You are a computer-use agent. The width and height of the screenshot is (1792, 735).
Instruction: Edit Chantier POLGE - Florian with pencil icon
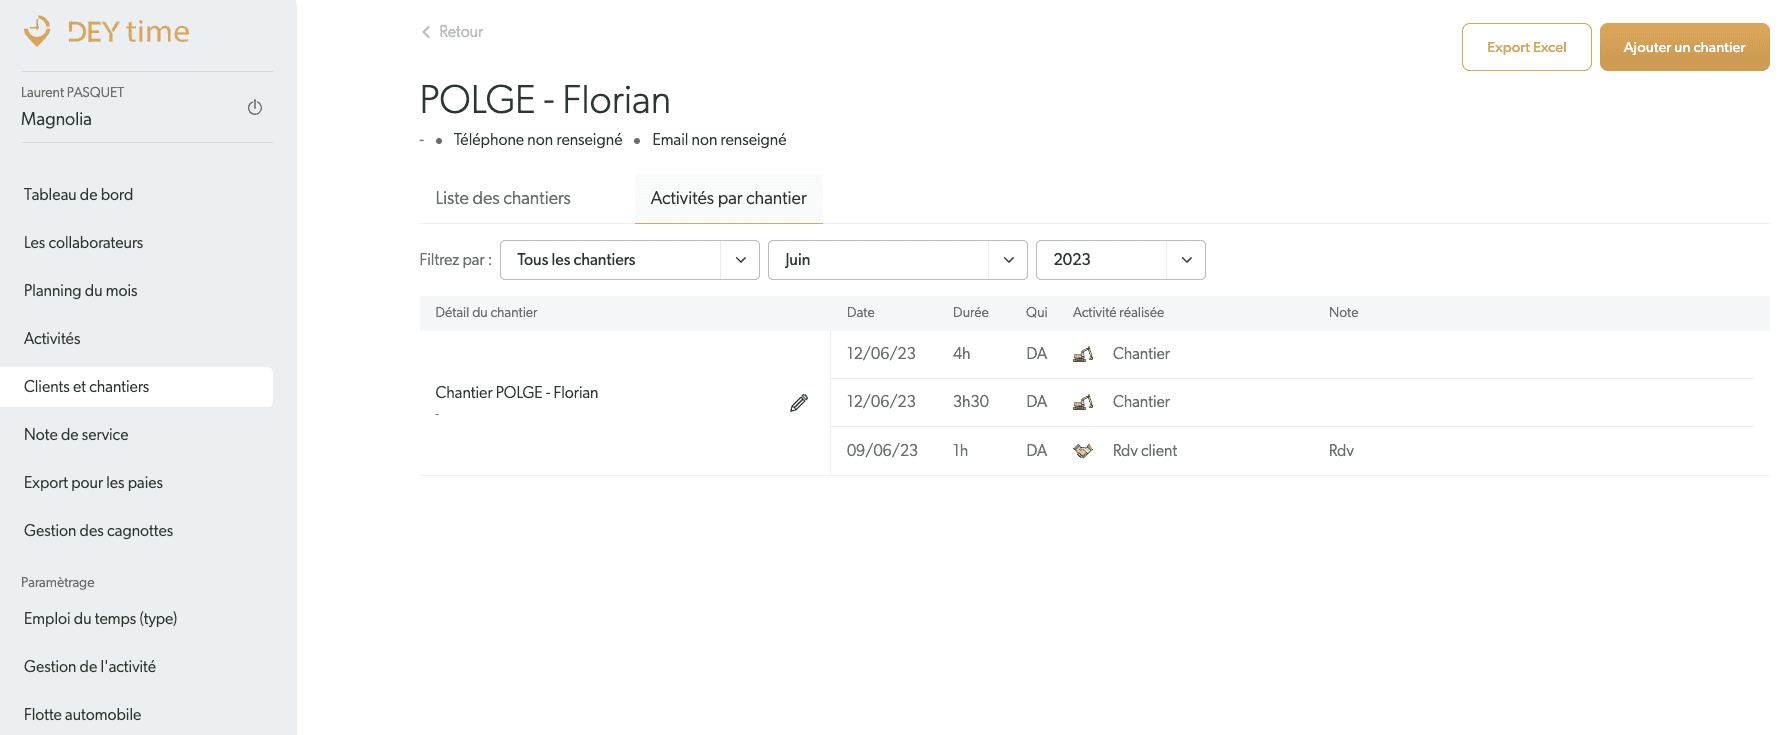tap(799, 403)
